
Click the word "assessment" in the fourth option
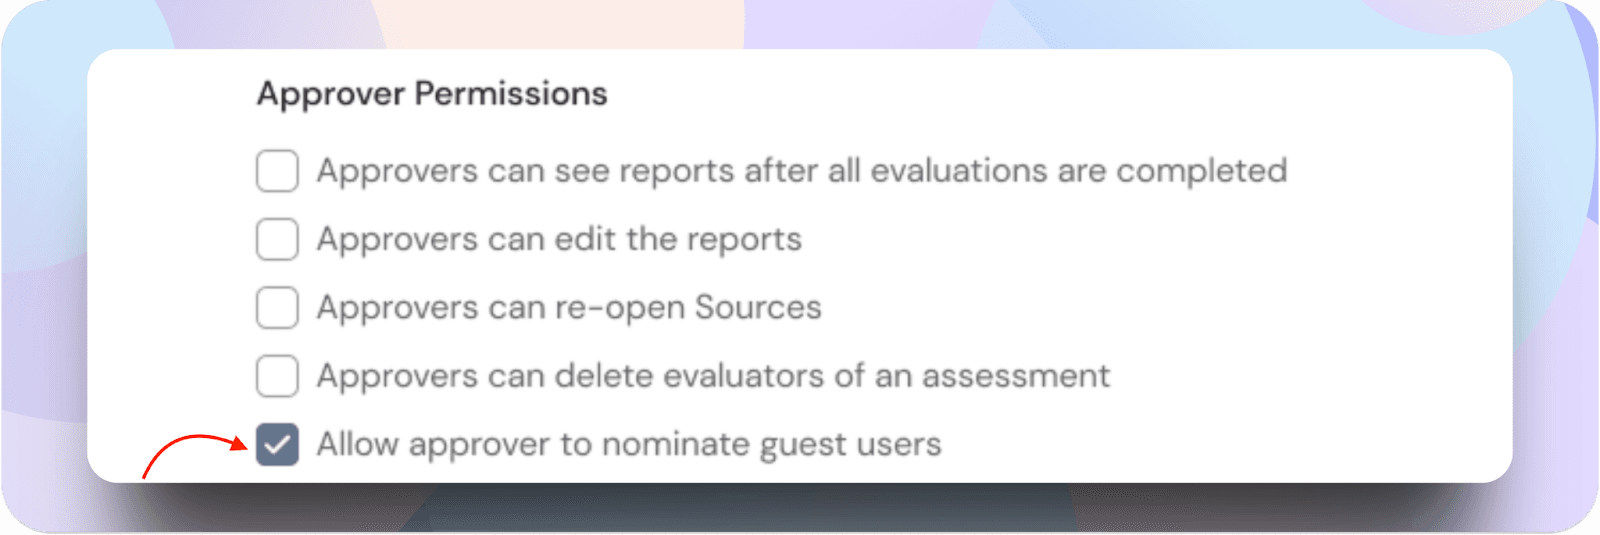pos(1015,376)
